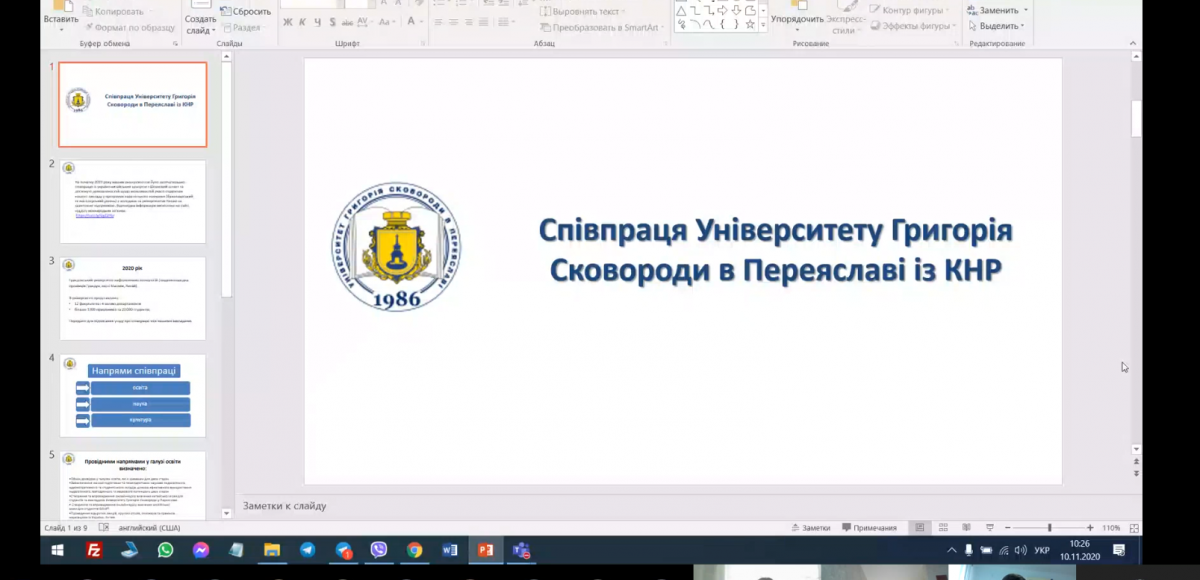
Task: Underline text with the Ч button
Action: coord(318,22)
